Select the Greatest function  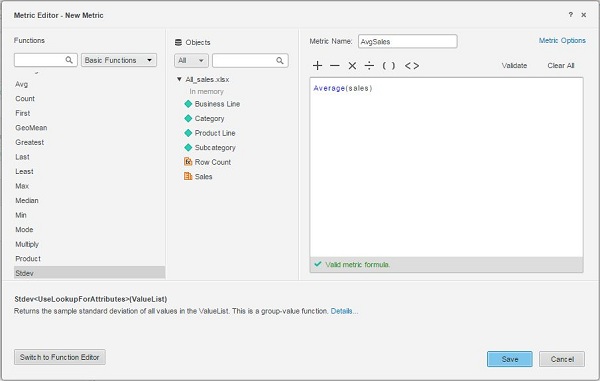(x=29, y=142)
